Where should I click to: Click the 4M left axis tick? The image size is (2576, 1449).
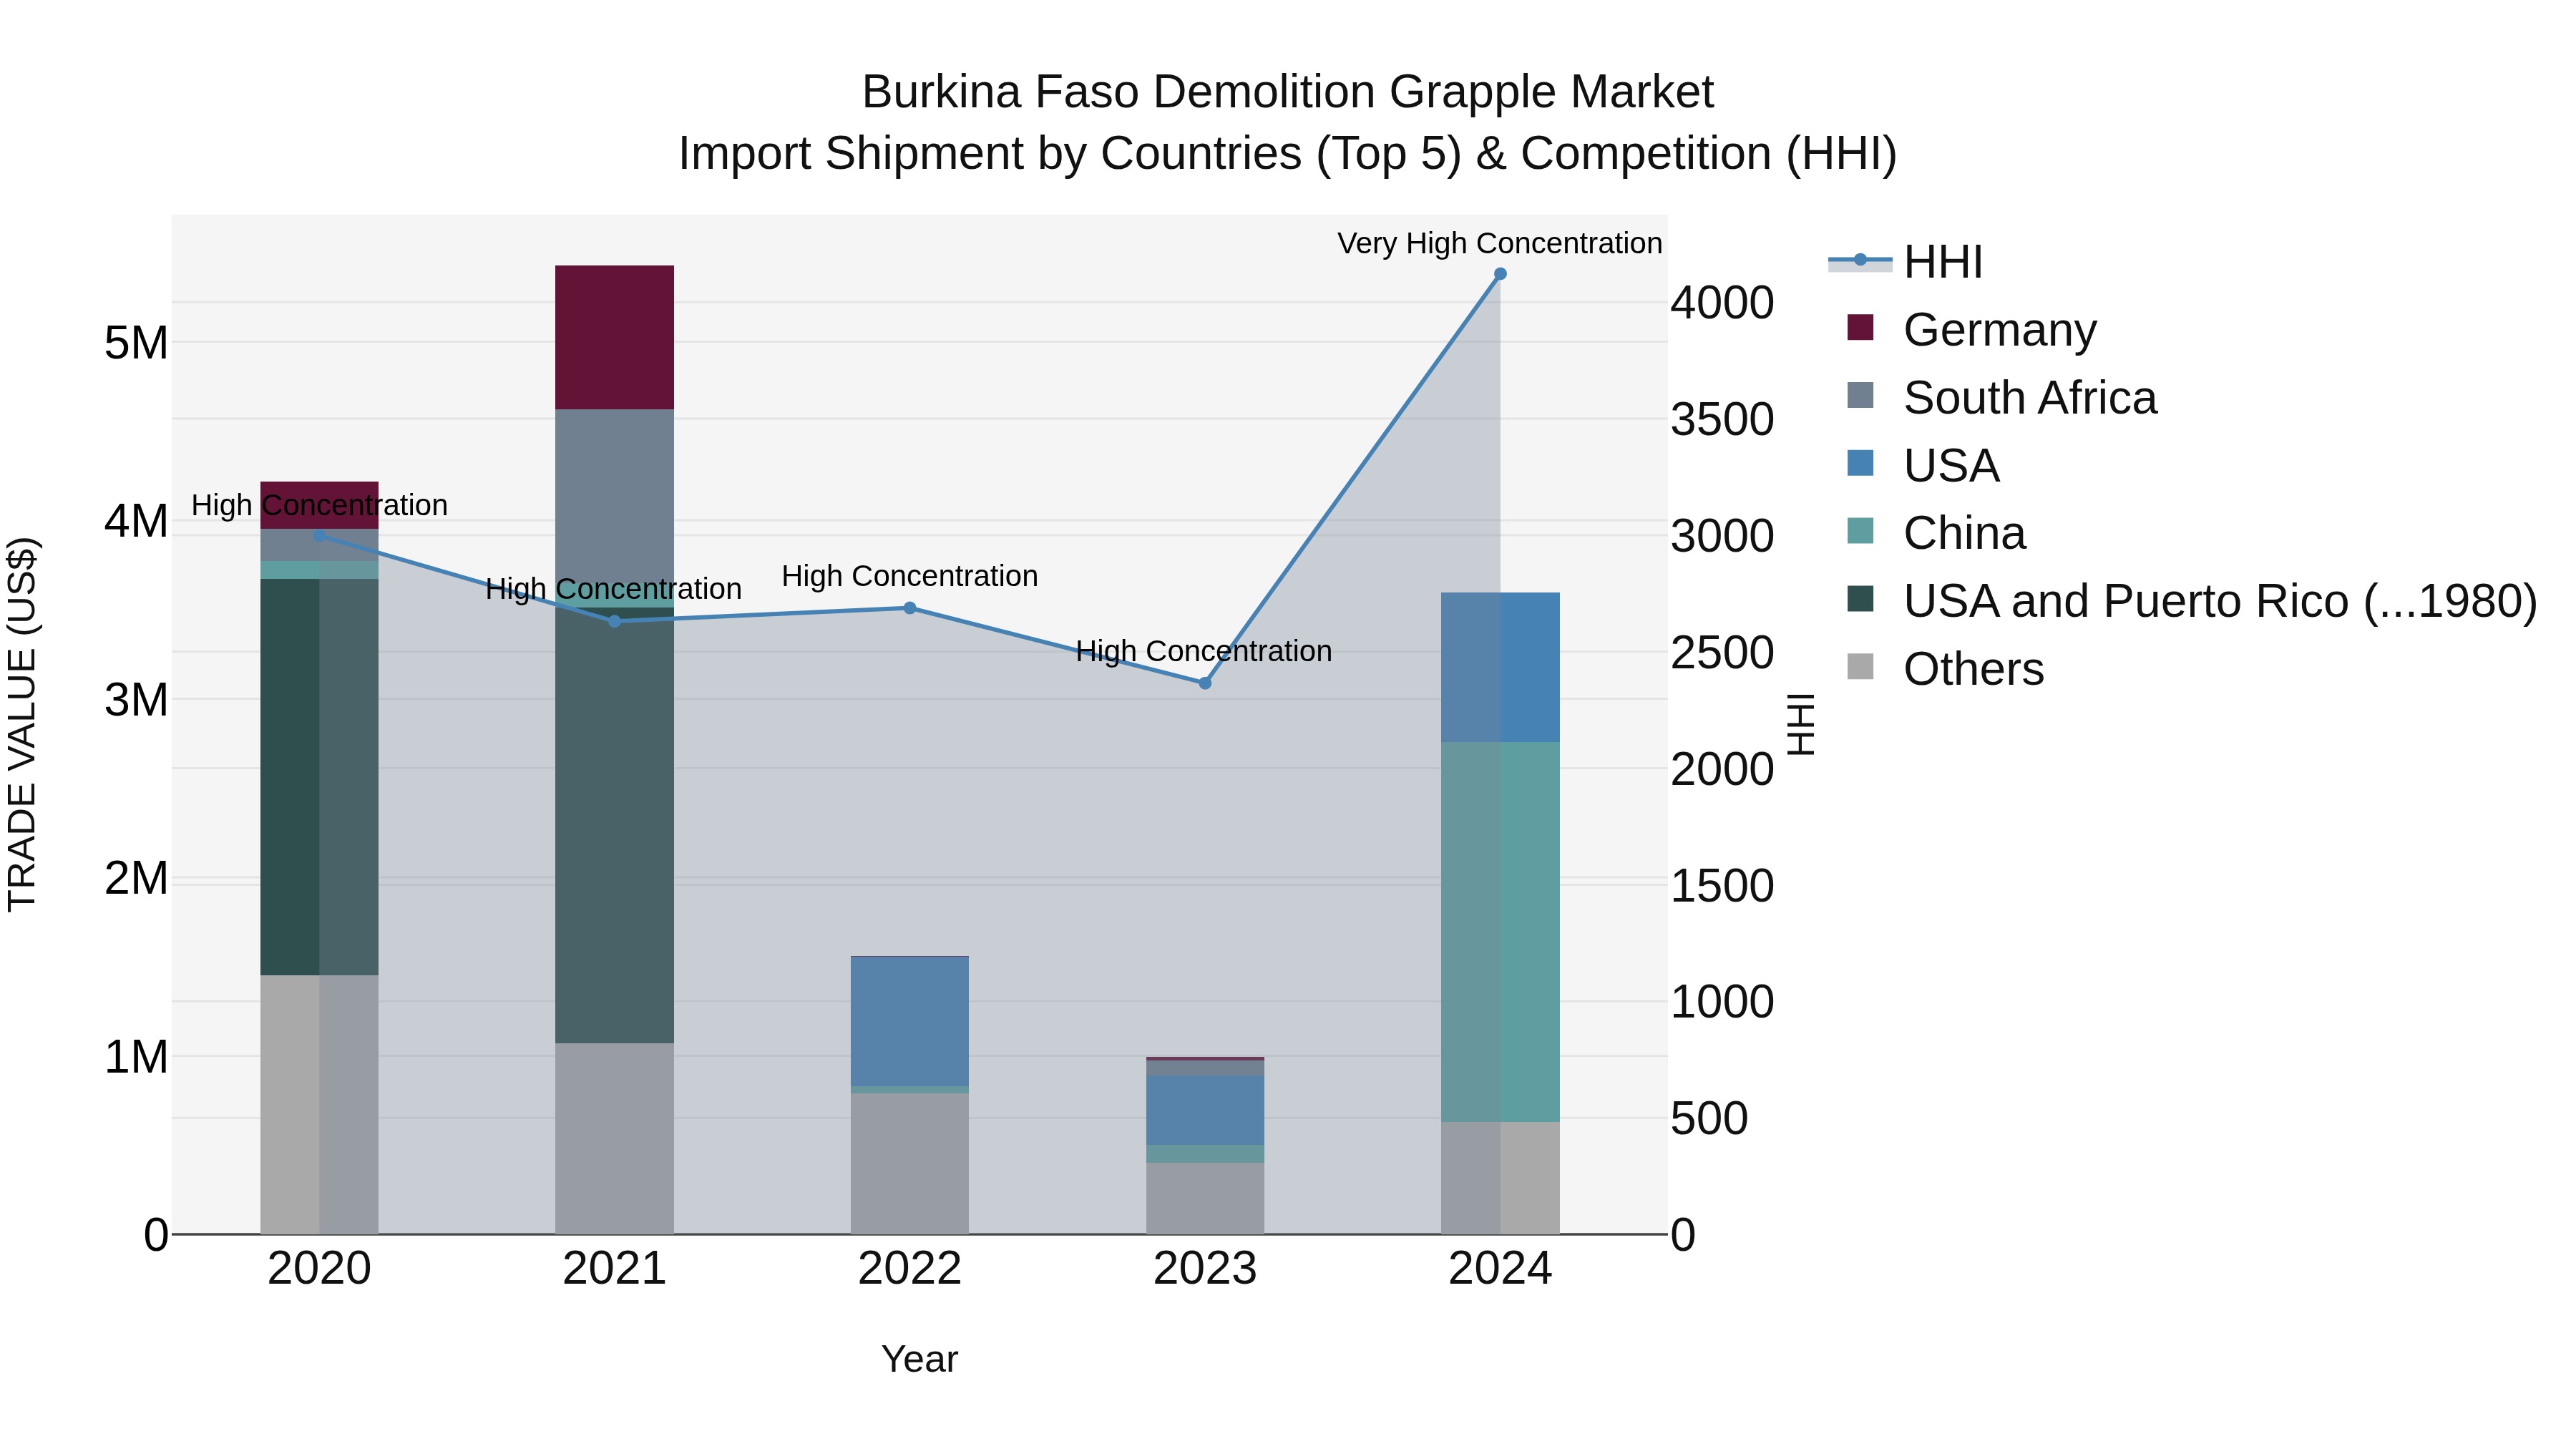tap(136, 521)
